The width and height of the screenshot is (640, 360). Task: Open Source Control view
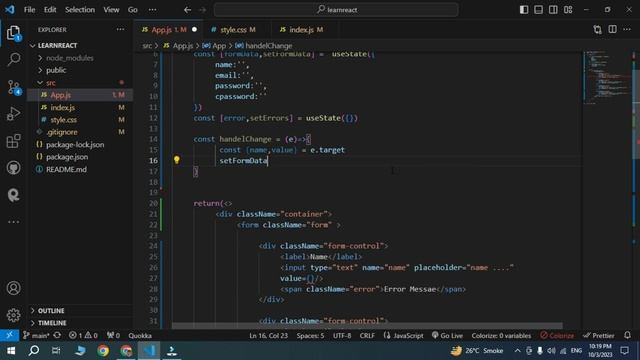13,87
